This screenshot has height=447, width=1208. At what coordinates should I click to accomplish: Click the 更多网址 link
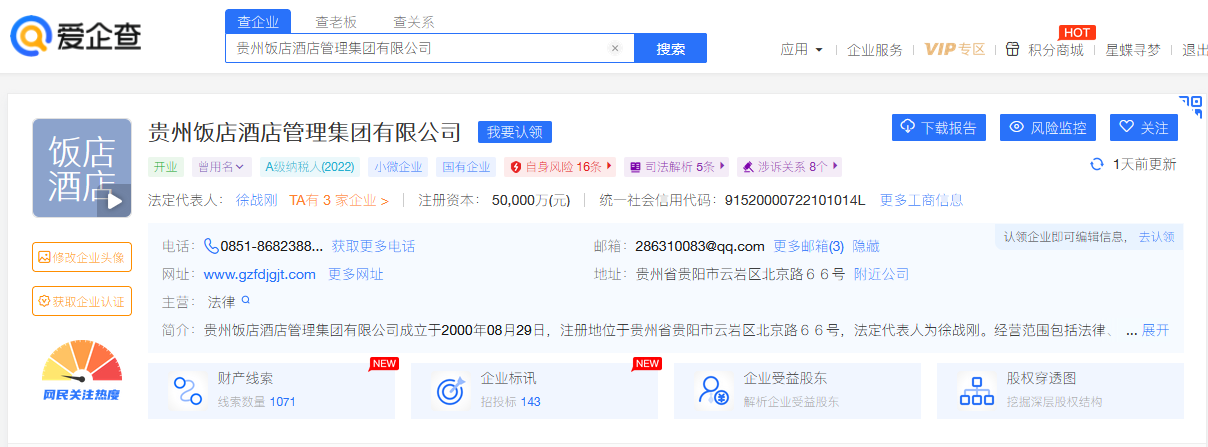tap(356, 274)
